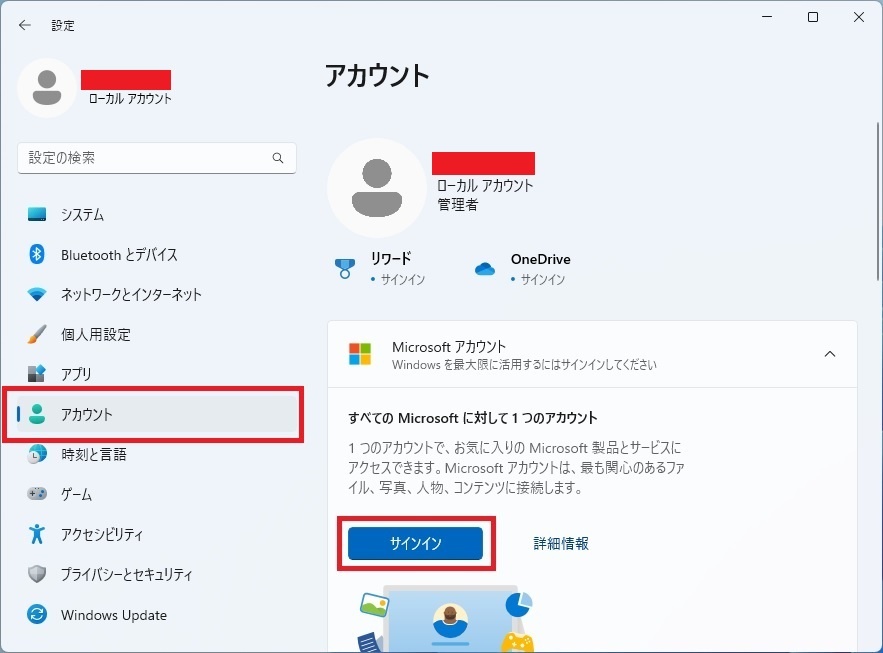Click the アクセシビリティ figure icon
Viewport: 883px width, 653px height.
click(37, 534)
